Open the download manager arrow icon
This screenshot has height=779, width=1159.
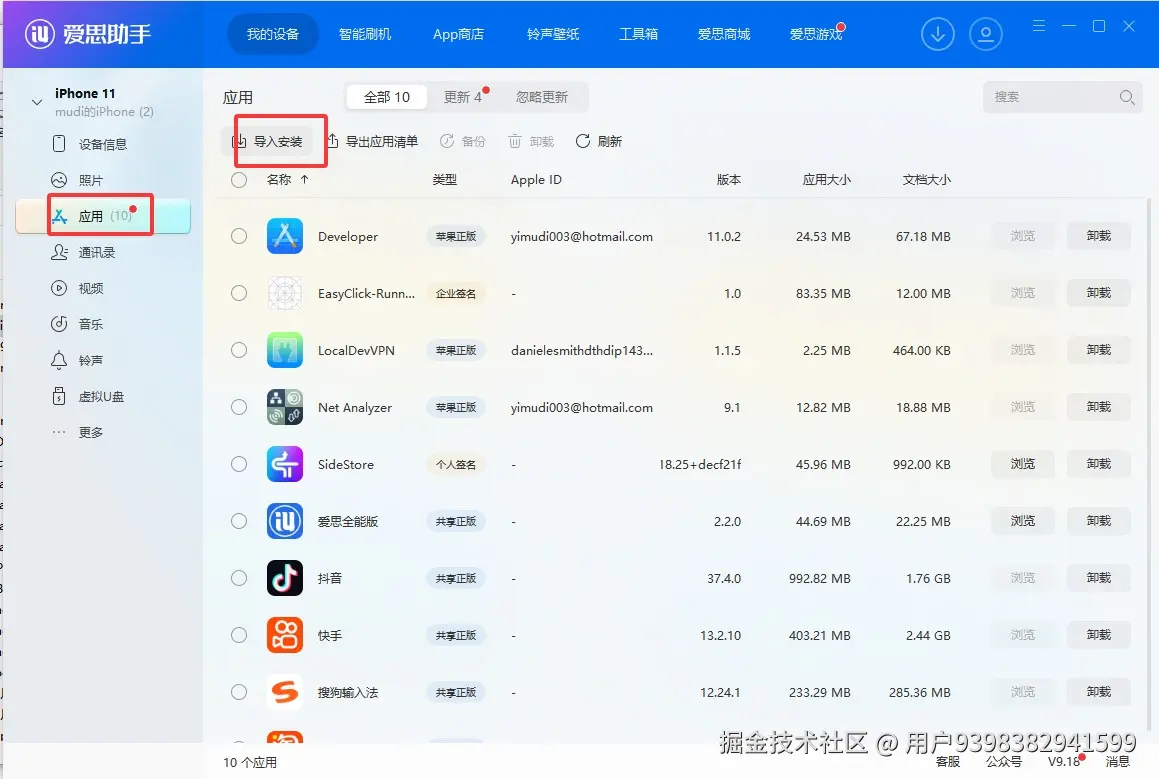tap(937, 34)
